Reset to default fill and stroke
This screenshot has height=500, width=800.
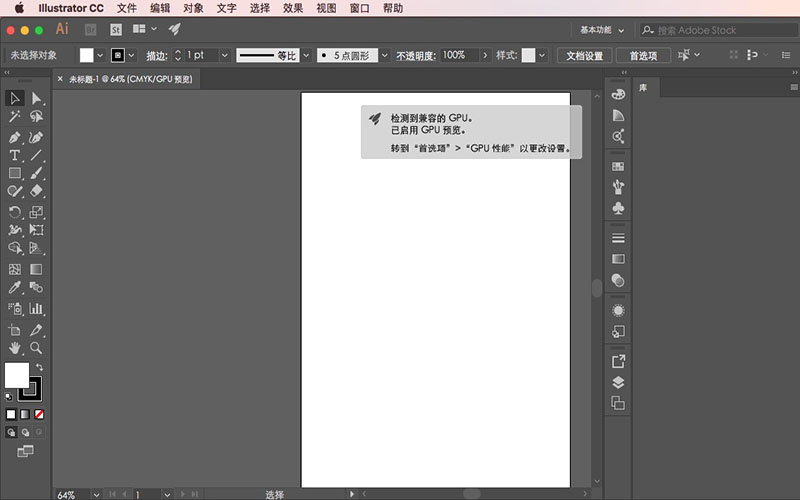click(x=9, y=396)
